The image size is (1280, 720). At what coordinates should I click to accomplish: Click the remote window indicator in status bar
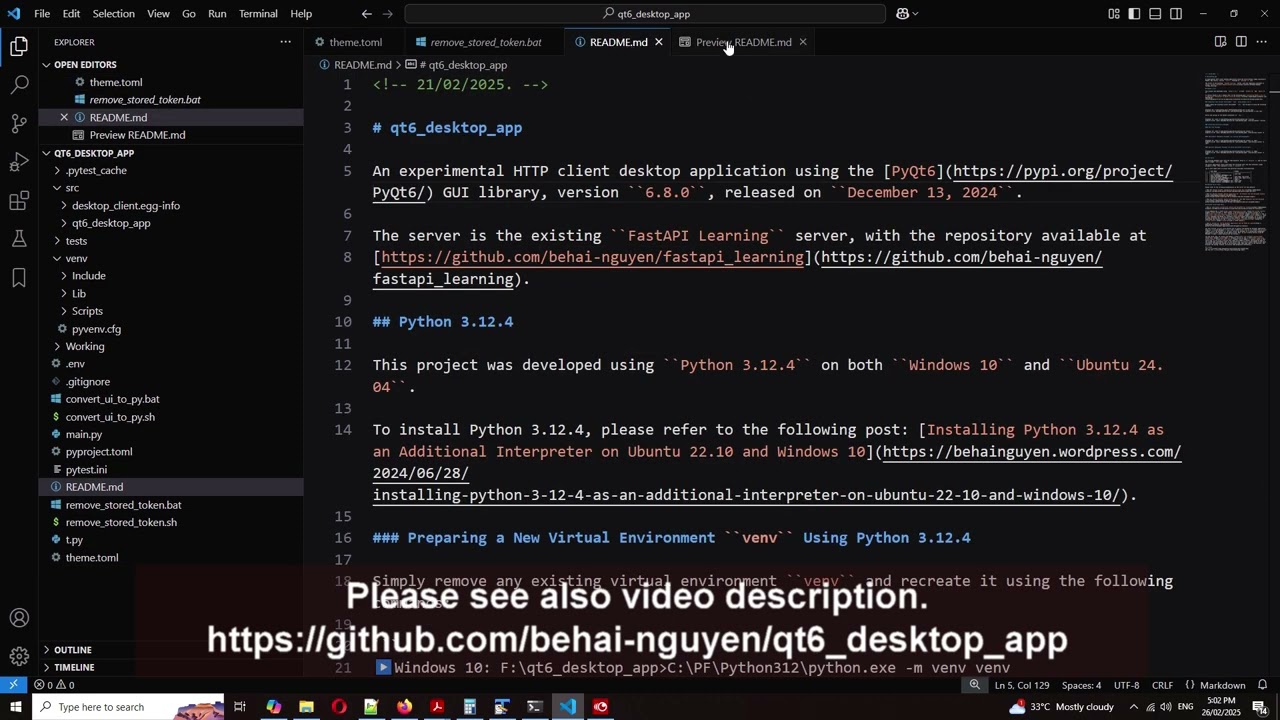pos(13,685)
